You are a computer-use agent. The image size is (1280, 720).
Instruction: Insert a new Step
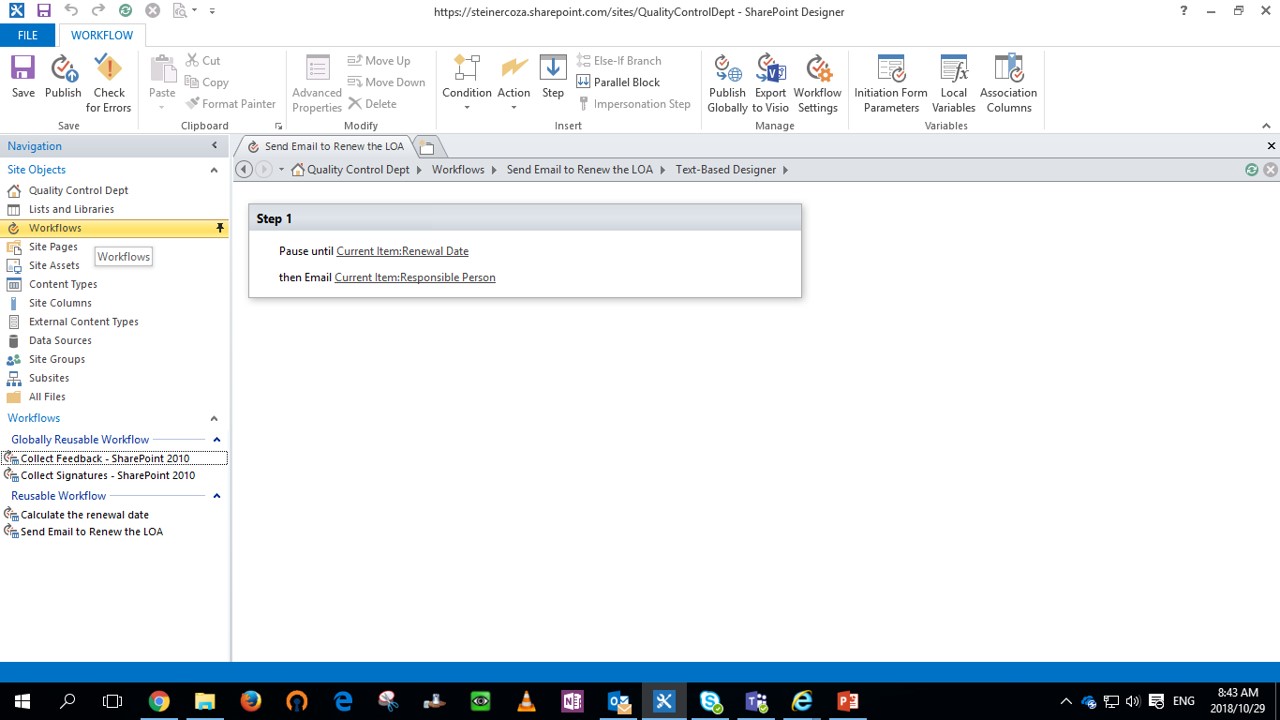click(553, 78)
